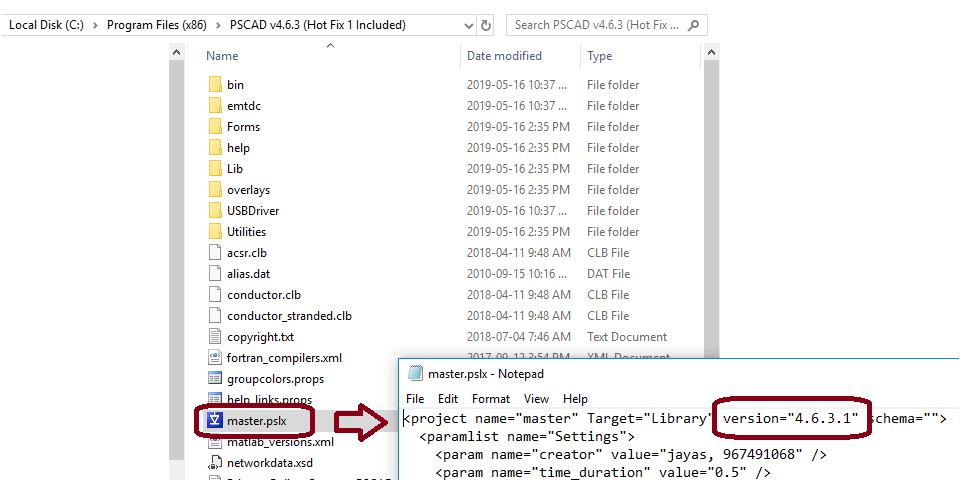
Task: Select the emtdc folder icon
Action: (215, 106)
